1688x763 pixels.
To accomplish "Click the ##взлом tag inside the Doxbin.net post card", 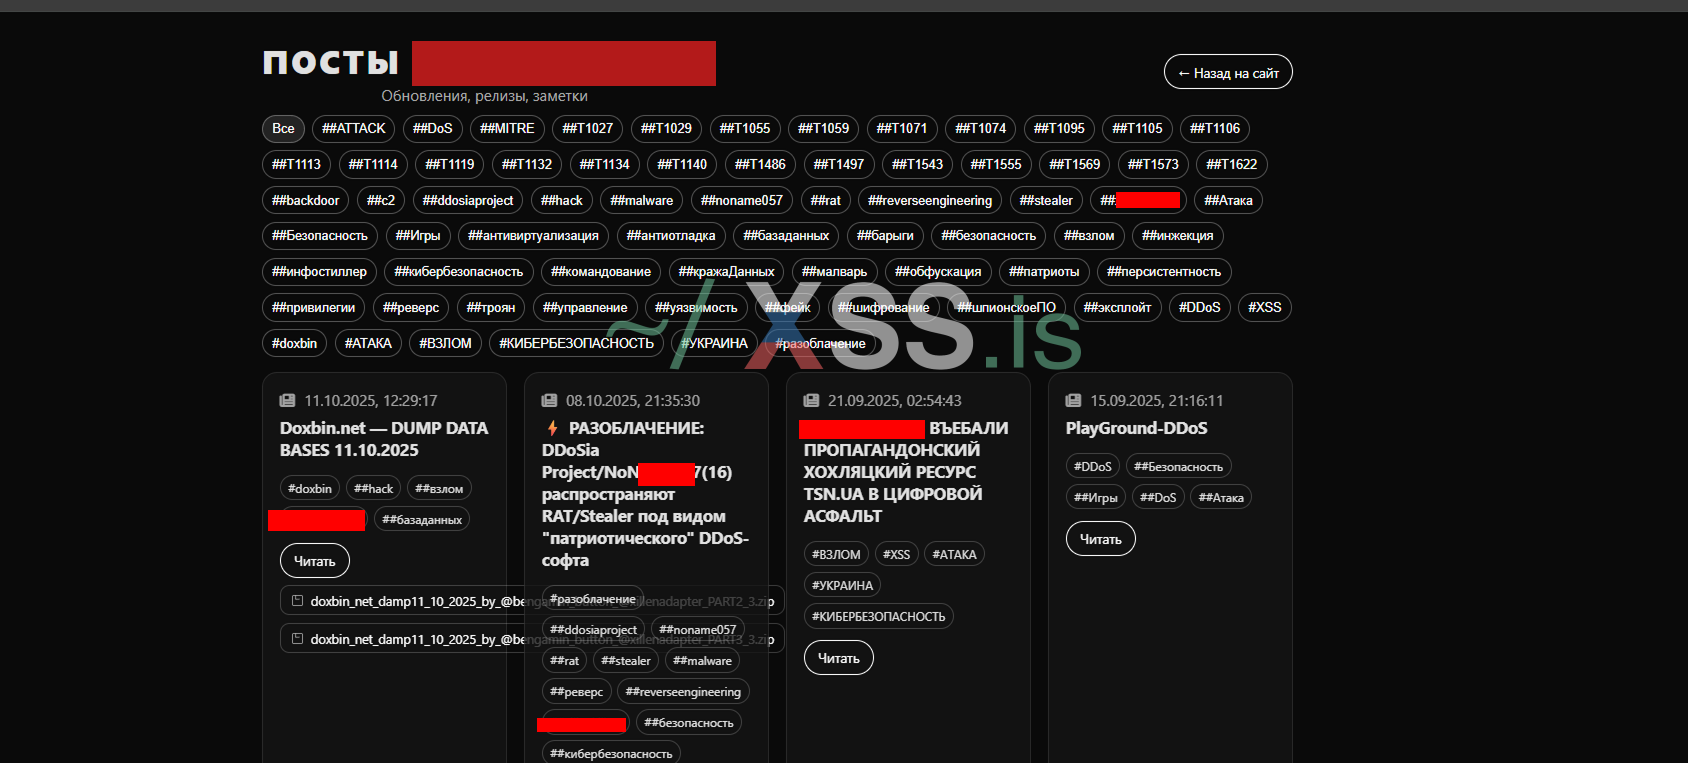I will point(439,488).
